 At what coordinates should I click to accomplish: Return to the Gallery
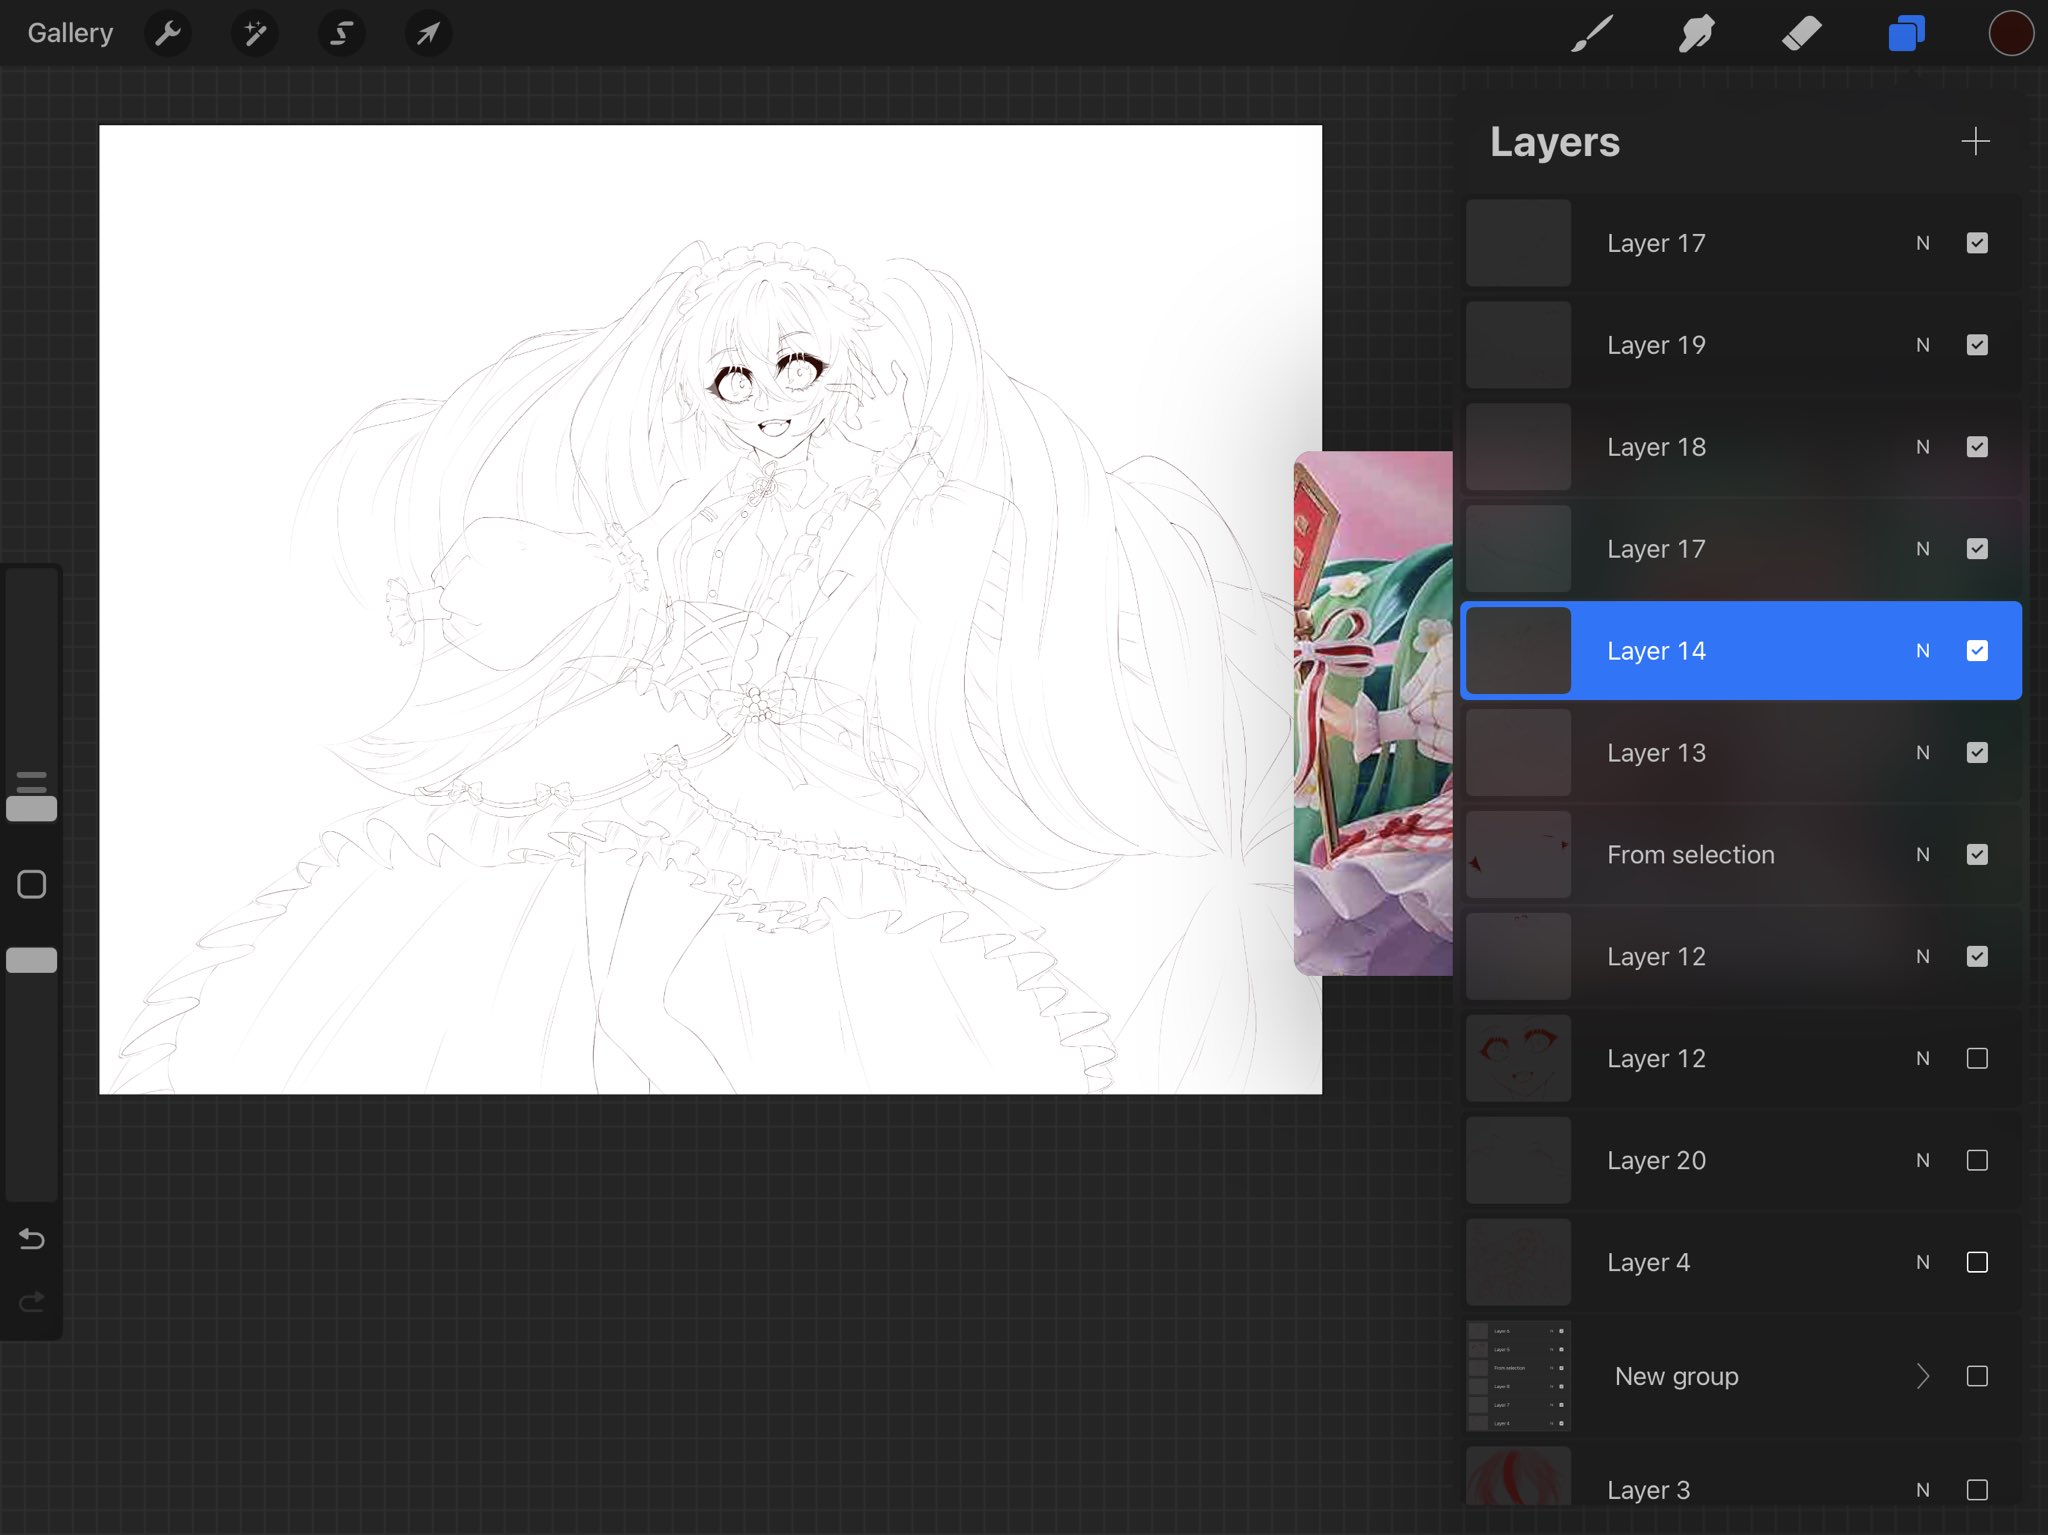(70, 34)
